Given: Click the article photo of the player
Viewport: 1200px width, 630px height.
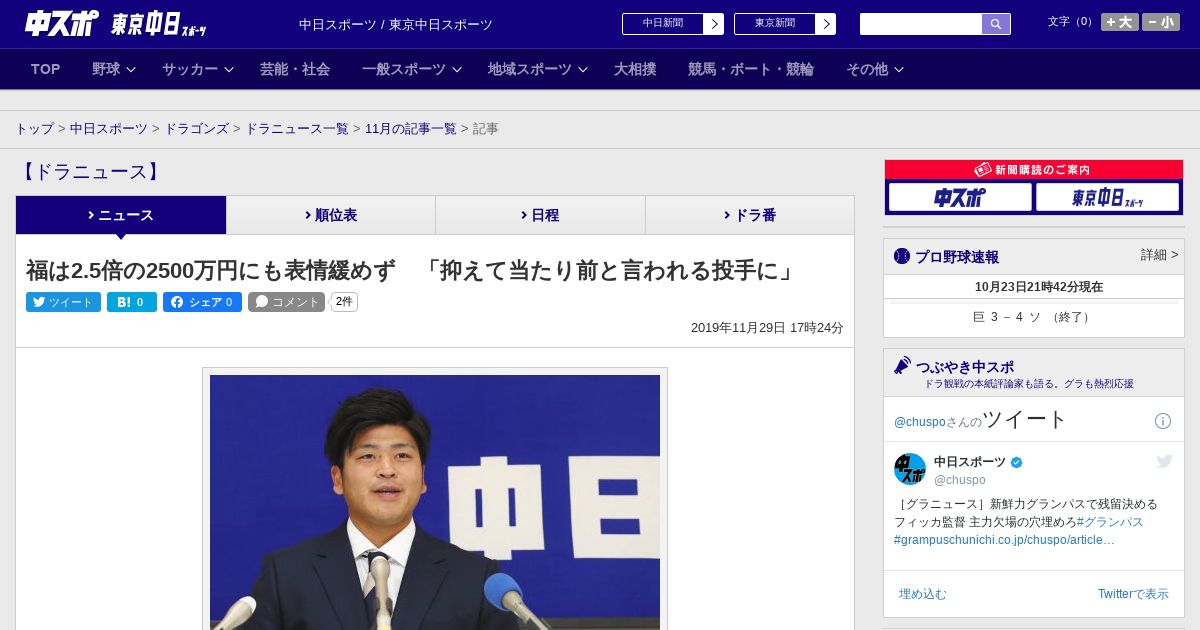Looking at the screenshot, I should pyautogui.click(x=435, y=502).
